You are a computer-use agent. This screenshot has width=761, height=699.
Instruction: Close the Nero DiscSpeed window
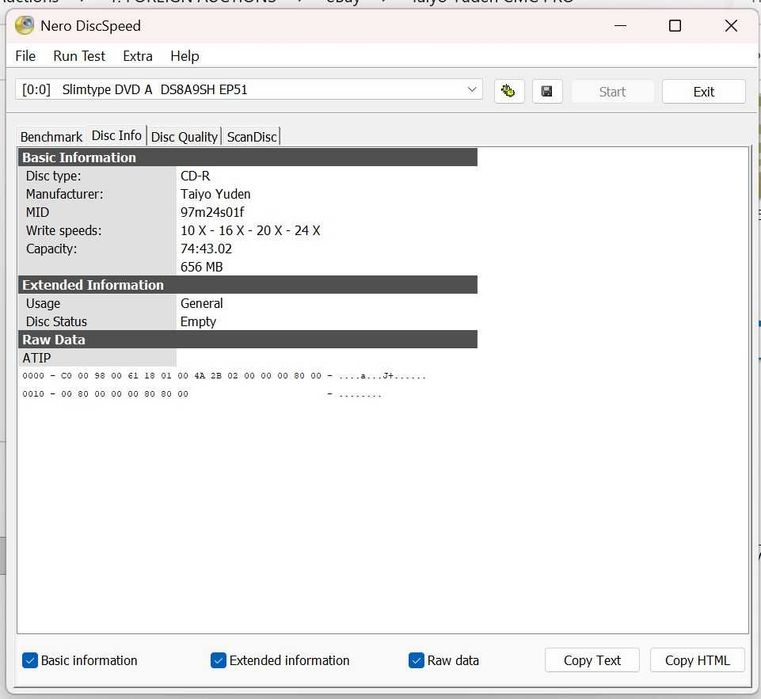click(x=731, y=26)
